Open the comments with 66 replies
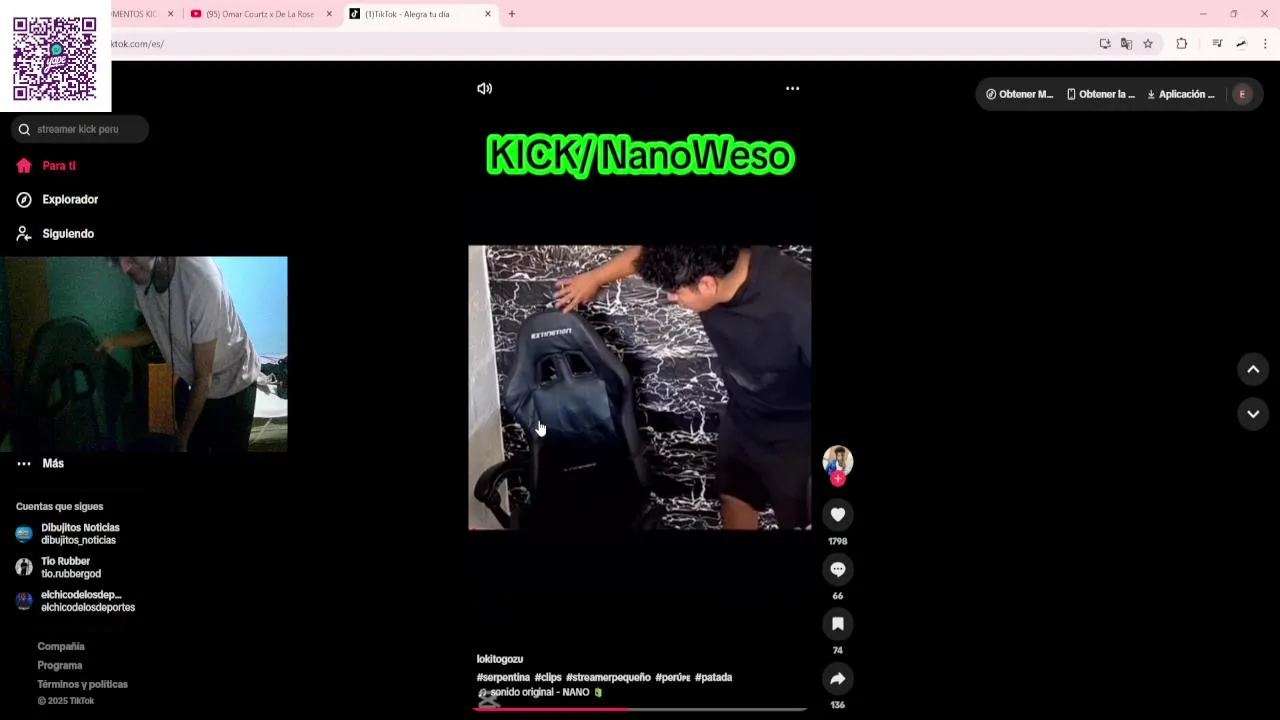 click(838, 569)
